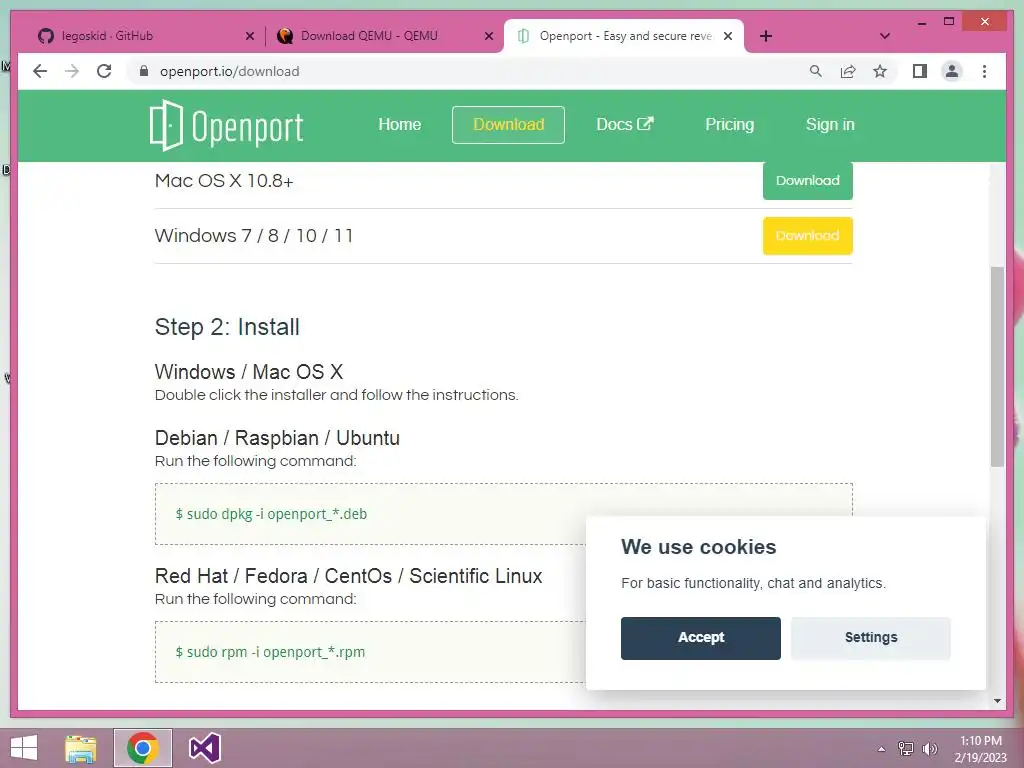Expand the tab search dropdown
The width and height of the screenshot is (1024, 768).
[884, 36]
